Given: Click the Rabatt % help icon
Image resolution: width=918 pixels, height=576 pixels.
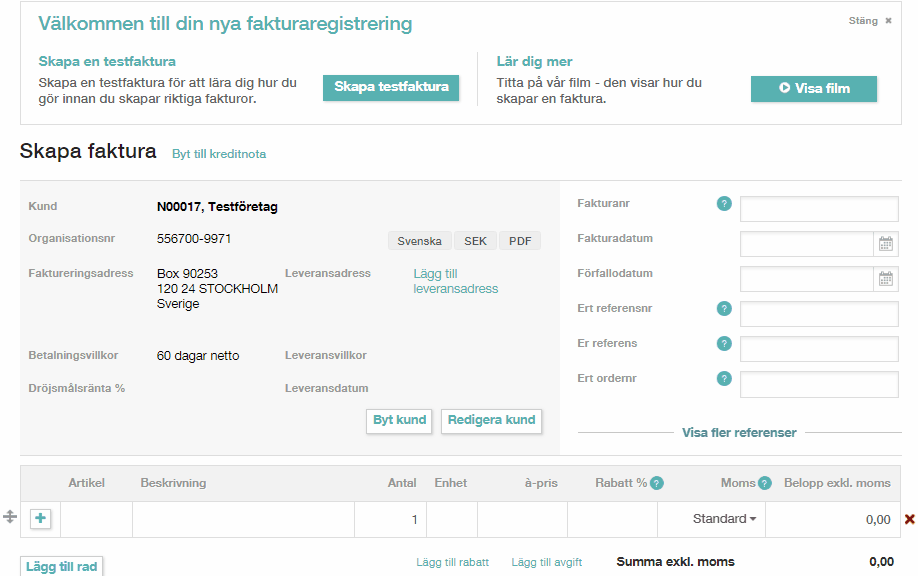Looking at the screenshot, I should point(657,484).
